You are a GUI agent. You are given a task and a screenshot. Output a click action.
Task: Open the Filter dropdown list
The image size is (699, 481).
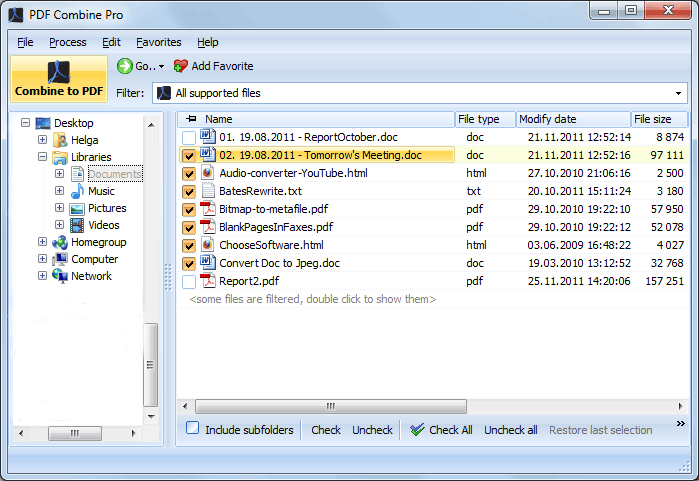(x=678, y=93)
